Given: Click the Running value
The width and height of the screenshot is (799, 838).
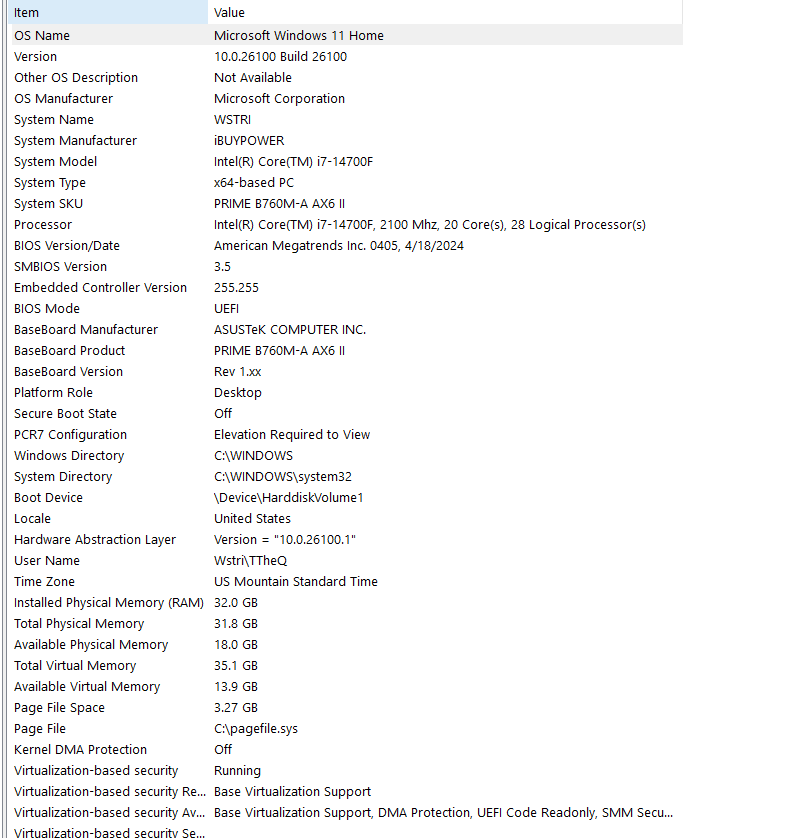Looking at the screenshot, I should (x=237, y=771).
